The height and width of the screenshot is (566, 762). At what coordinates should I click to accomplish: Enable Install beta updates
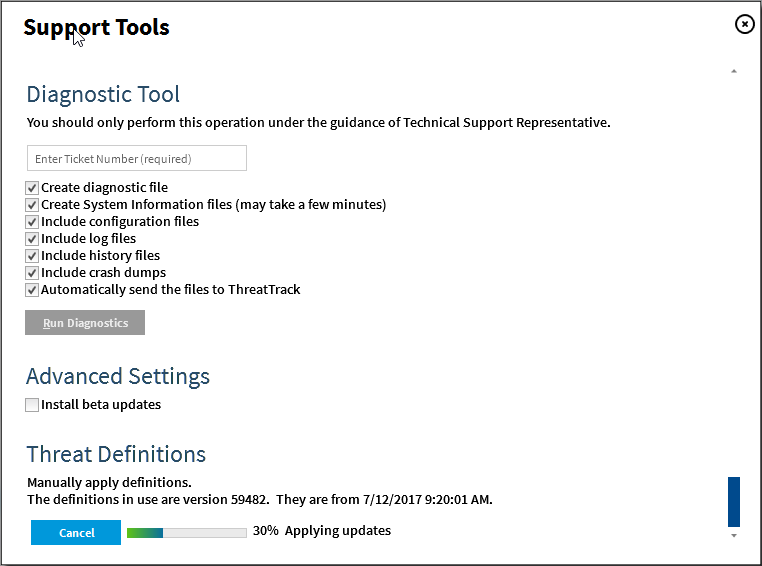point(32,405)
